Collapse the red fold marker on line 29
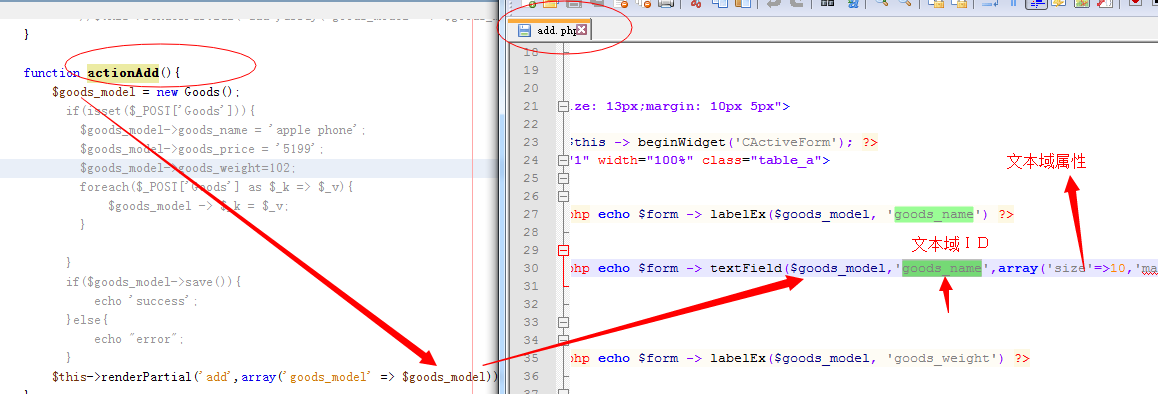The width and height of the screenshot is (1158, 394). point(563,251)
